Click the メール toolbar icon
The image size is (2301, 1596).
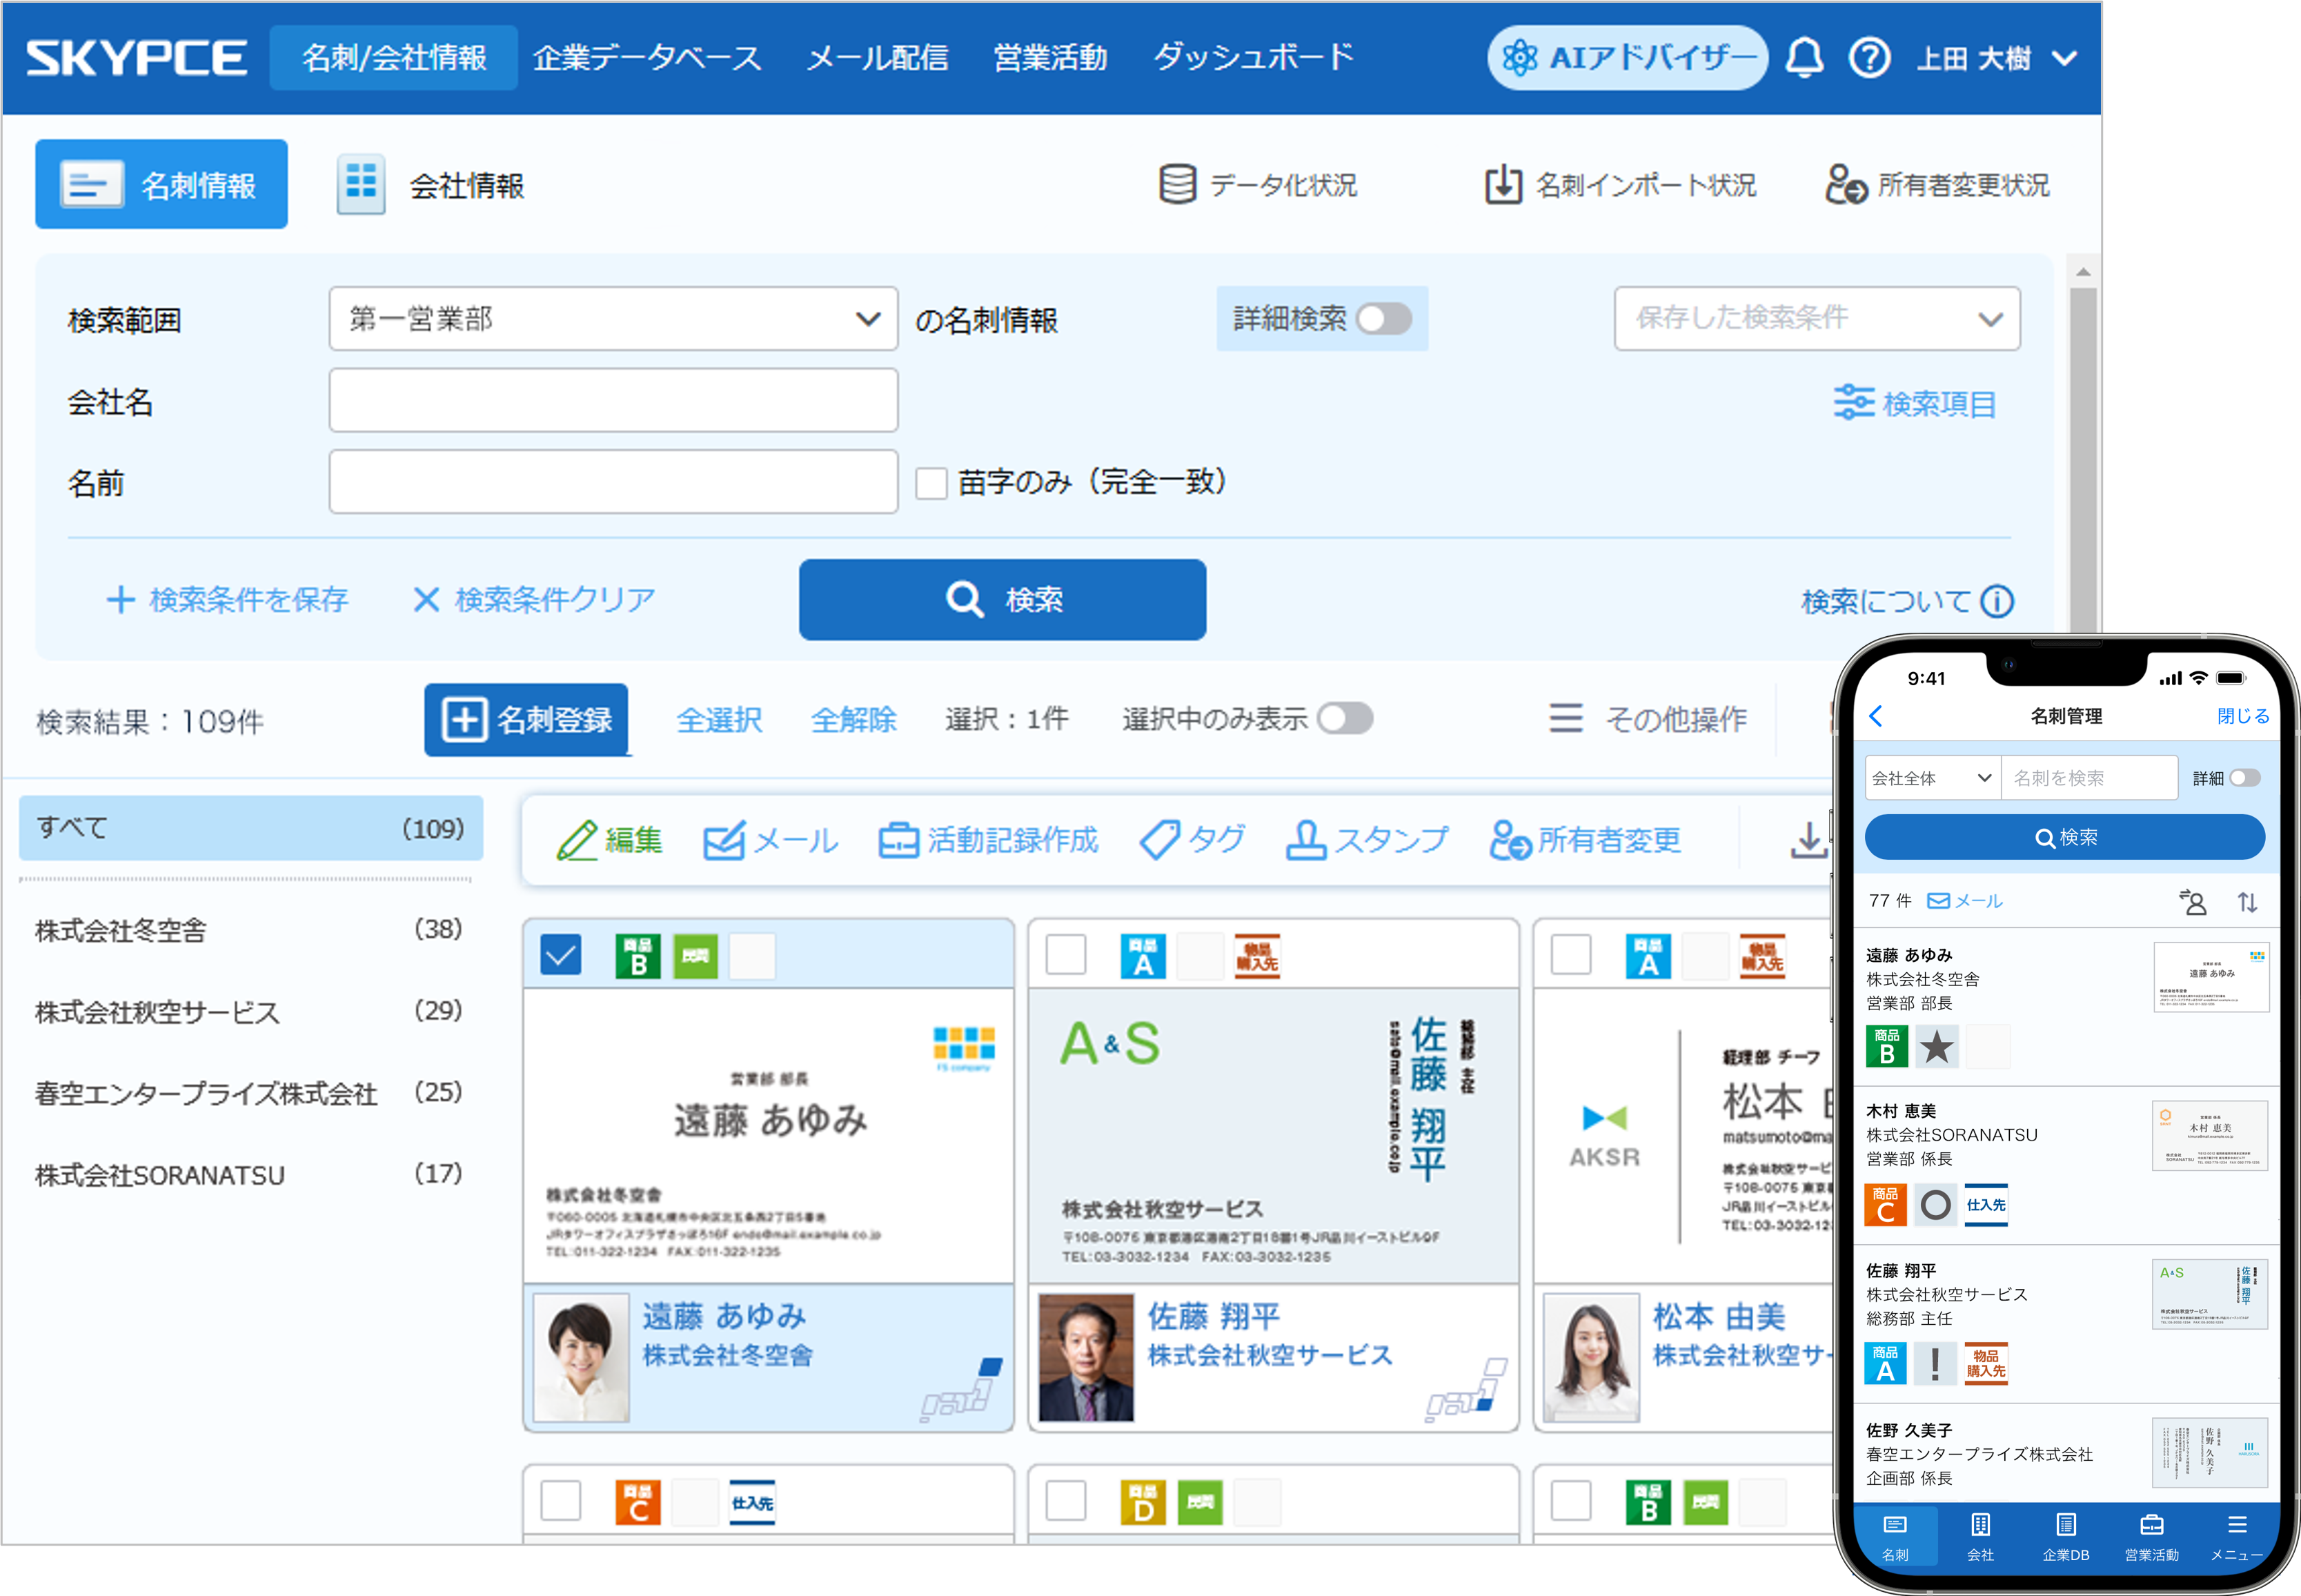[x=770, y=840]
